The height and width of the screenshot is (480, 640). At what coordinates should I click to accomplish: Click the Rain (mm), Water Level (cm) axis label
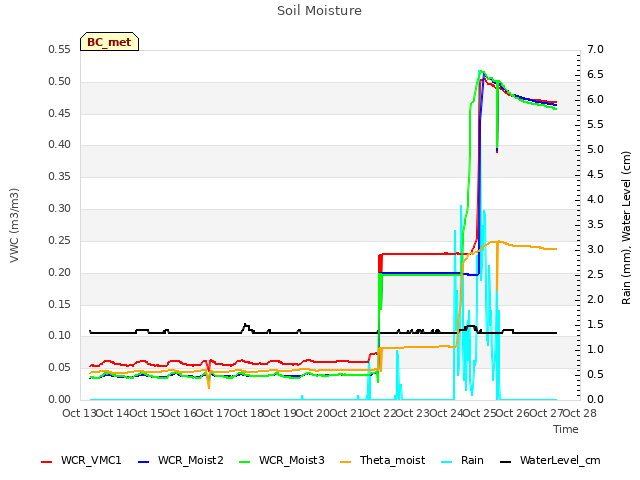pyautogui.click(x=626, y=228)
